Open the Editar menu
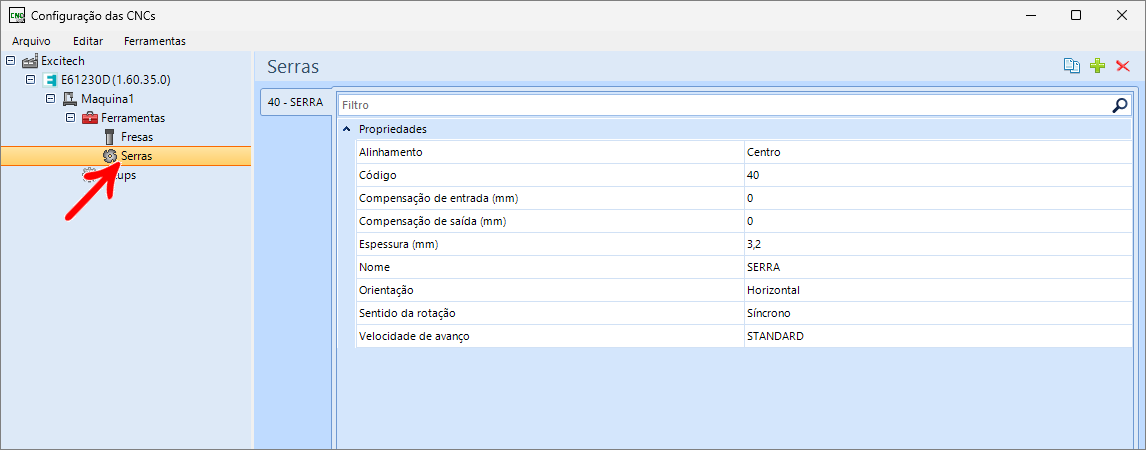The height and width of the screenshot is (450, 1146). point(88,41)
